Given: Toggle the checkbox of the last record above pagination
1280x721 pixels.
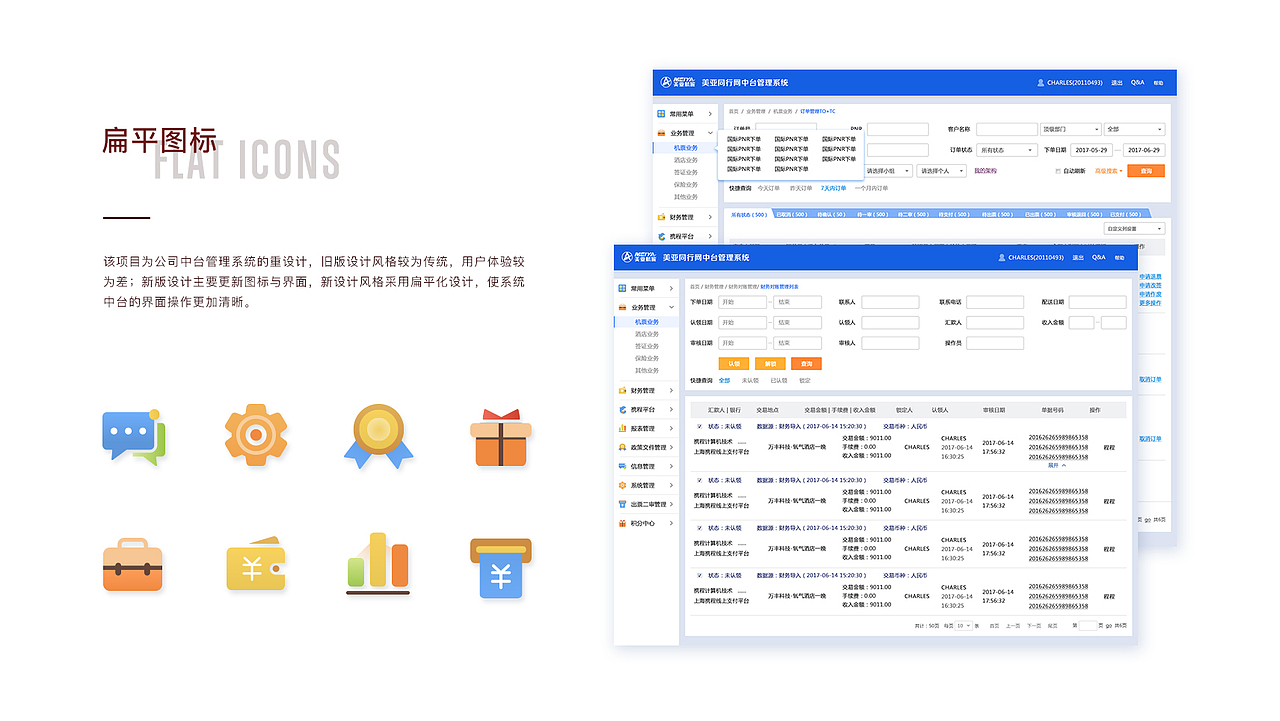Looking at the screenshot, I should click(x=700, y=576).
